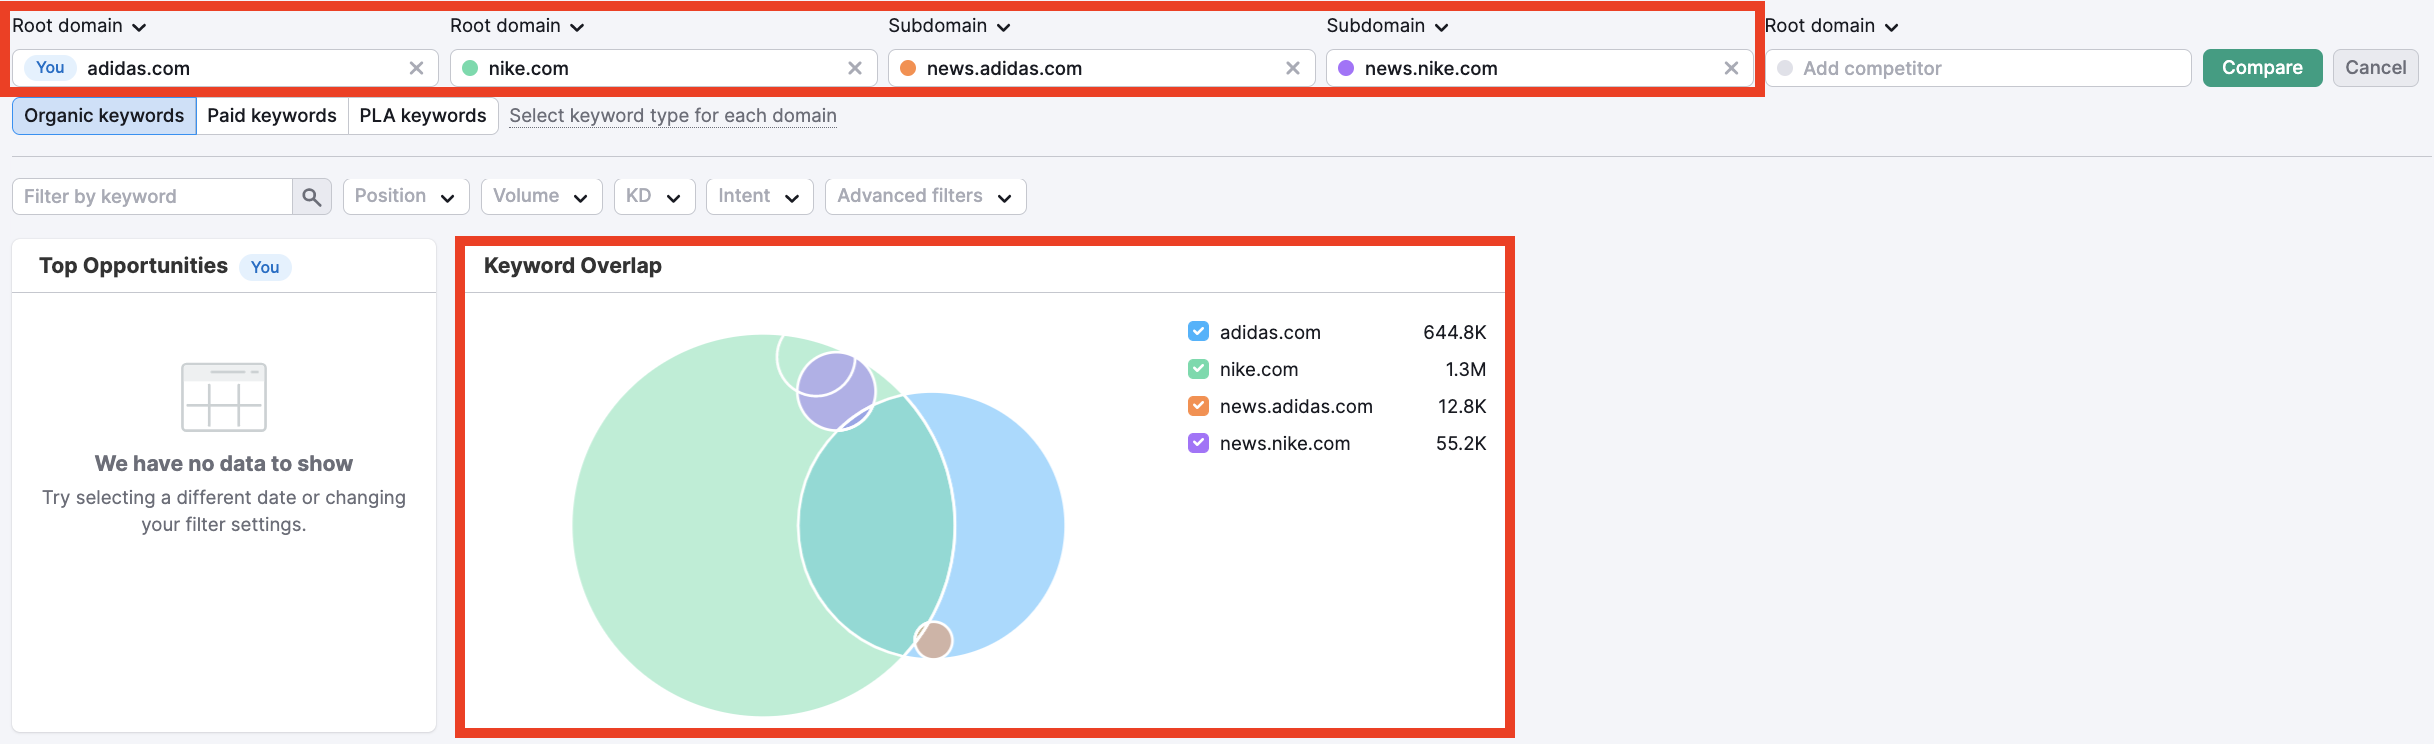Click the magnifier search icon
Image resolution: width=2434 pixels, height=744 pixels.
[x=312, y=197]
